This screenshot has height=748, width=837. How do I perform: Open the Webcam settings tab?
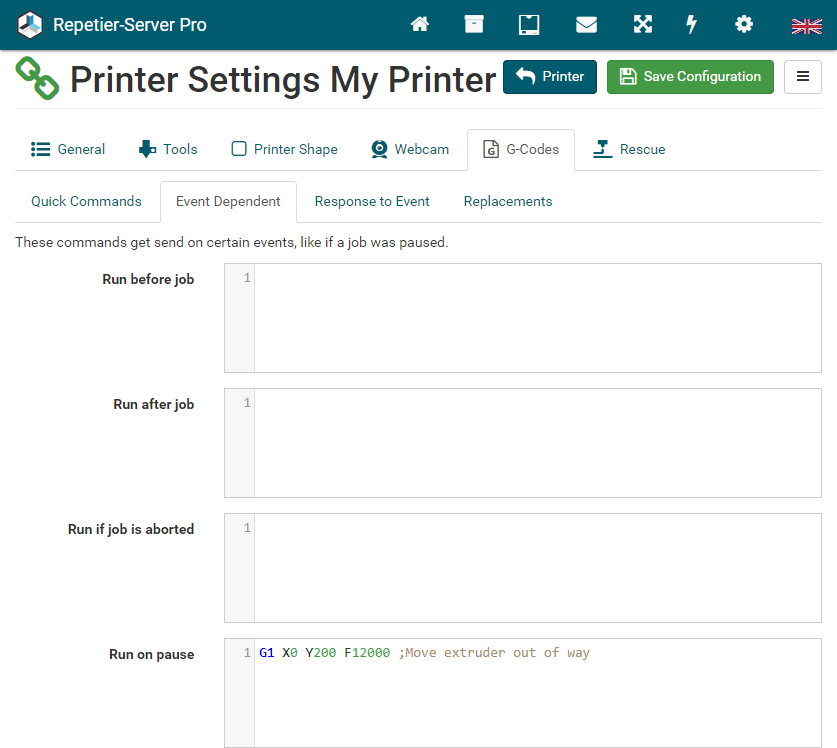410,149
